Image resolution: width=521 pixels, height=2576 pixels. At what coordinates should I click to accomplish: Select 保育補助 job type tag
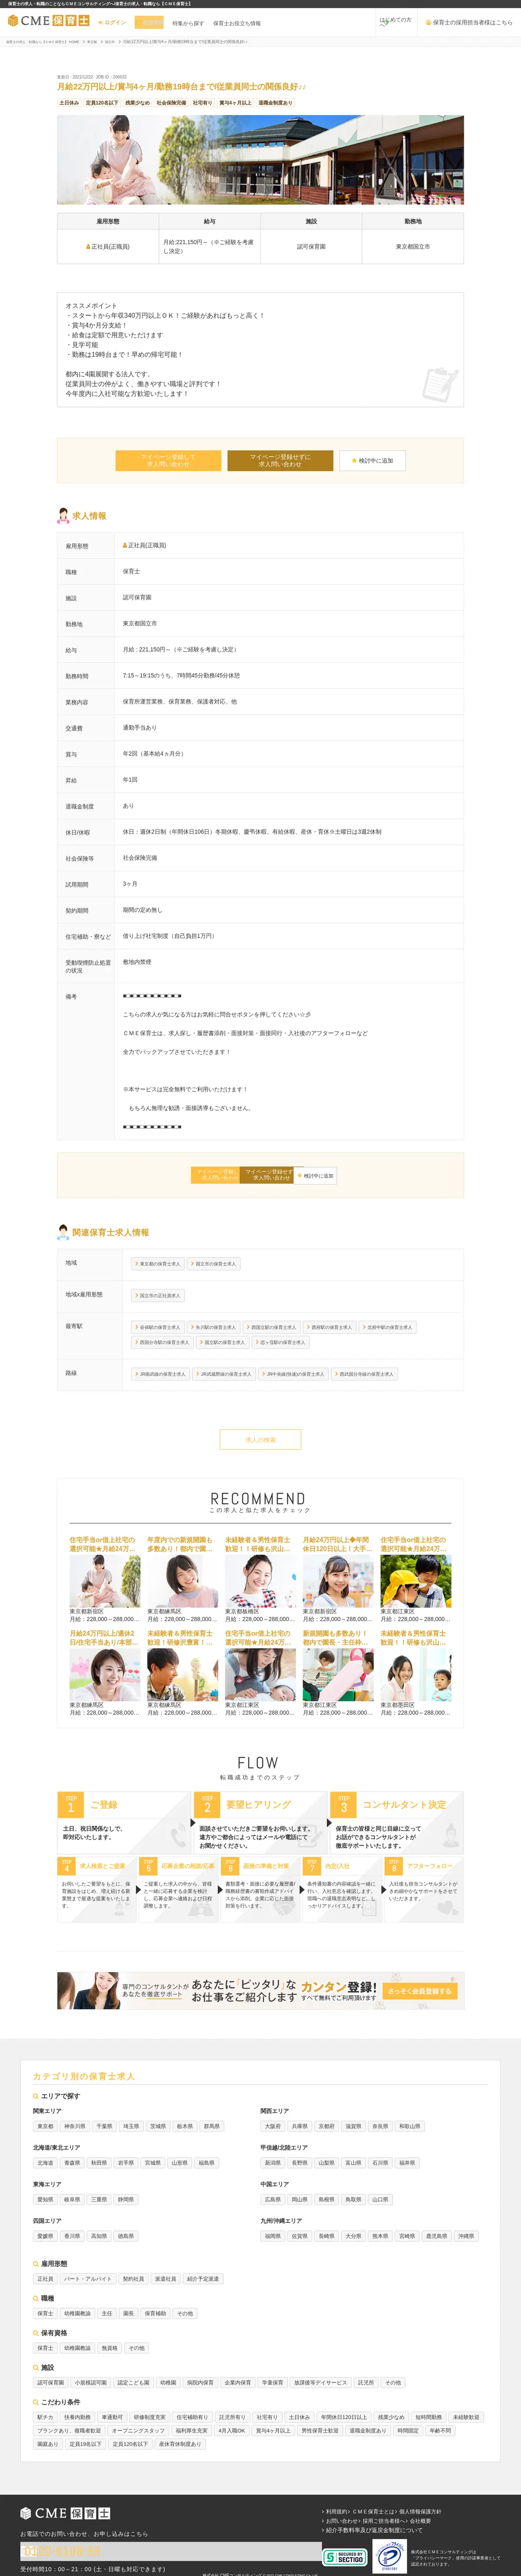click(x=155, y=2313)
